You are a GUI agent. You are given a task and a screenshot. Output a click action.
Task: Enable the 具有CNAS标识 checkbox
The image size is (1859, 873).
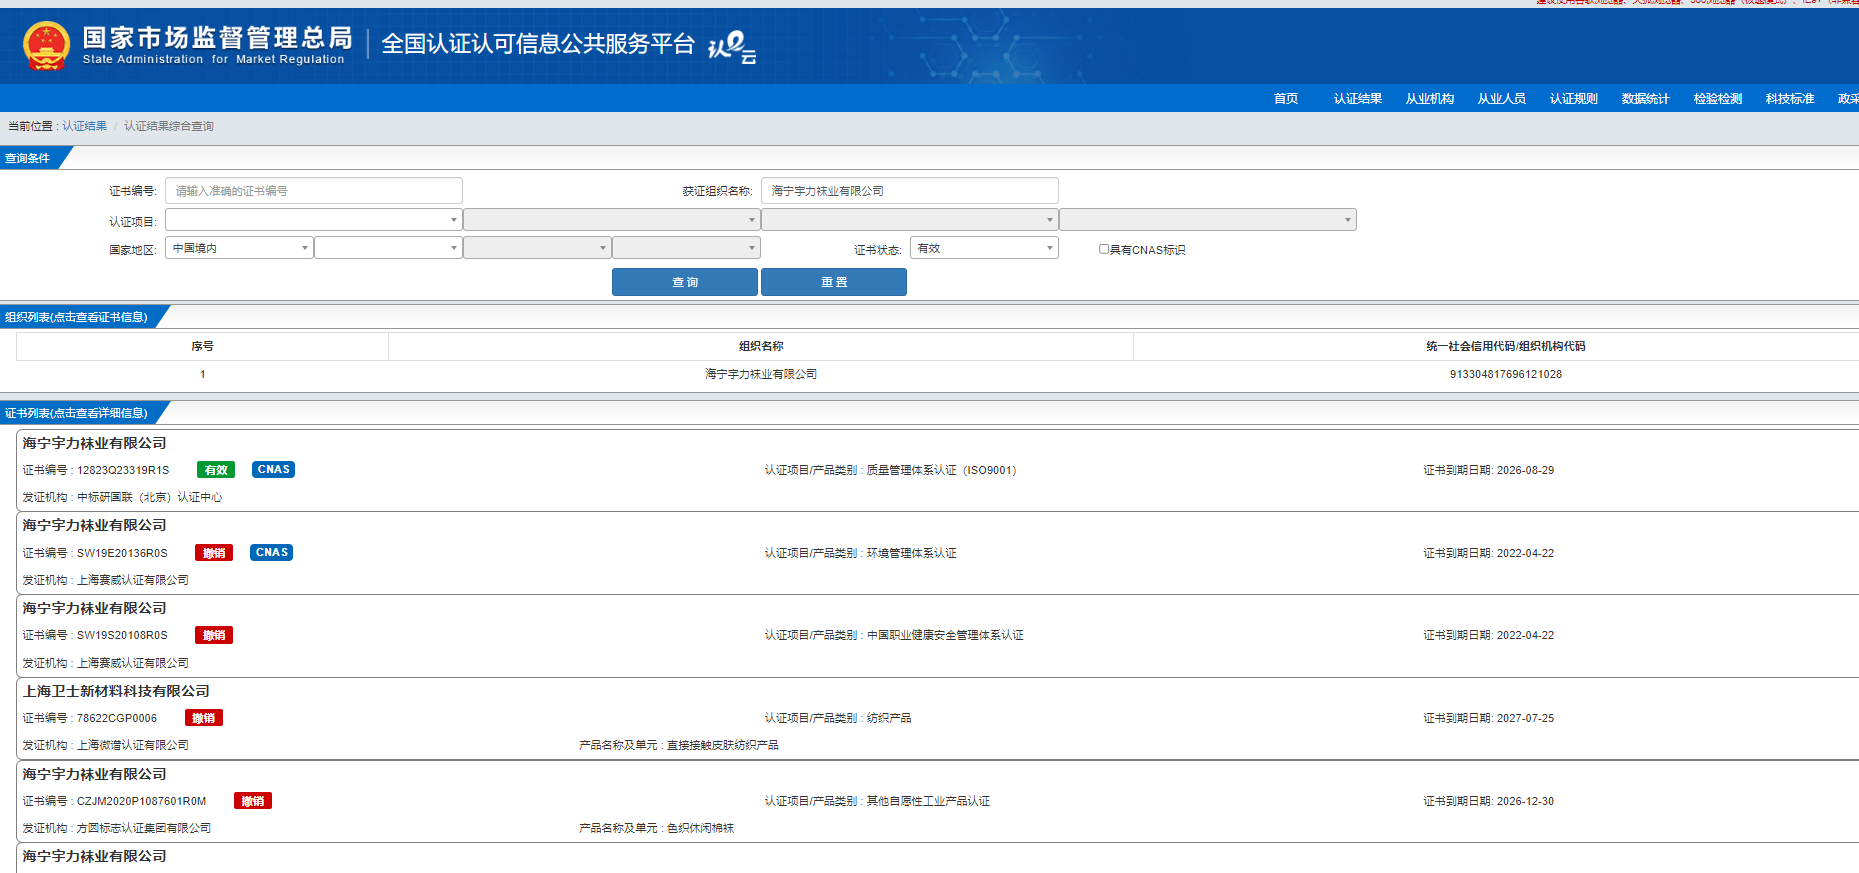[x=1104, y=249]
